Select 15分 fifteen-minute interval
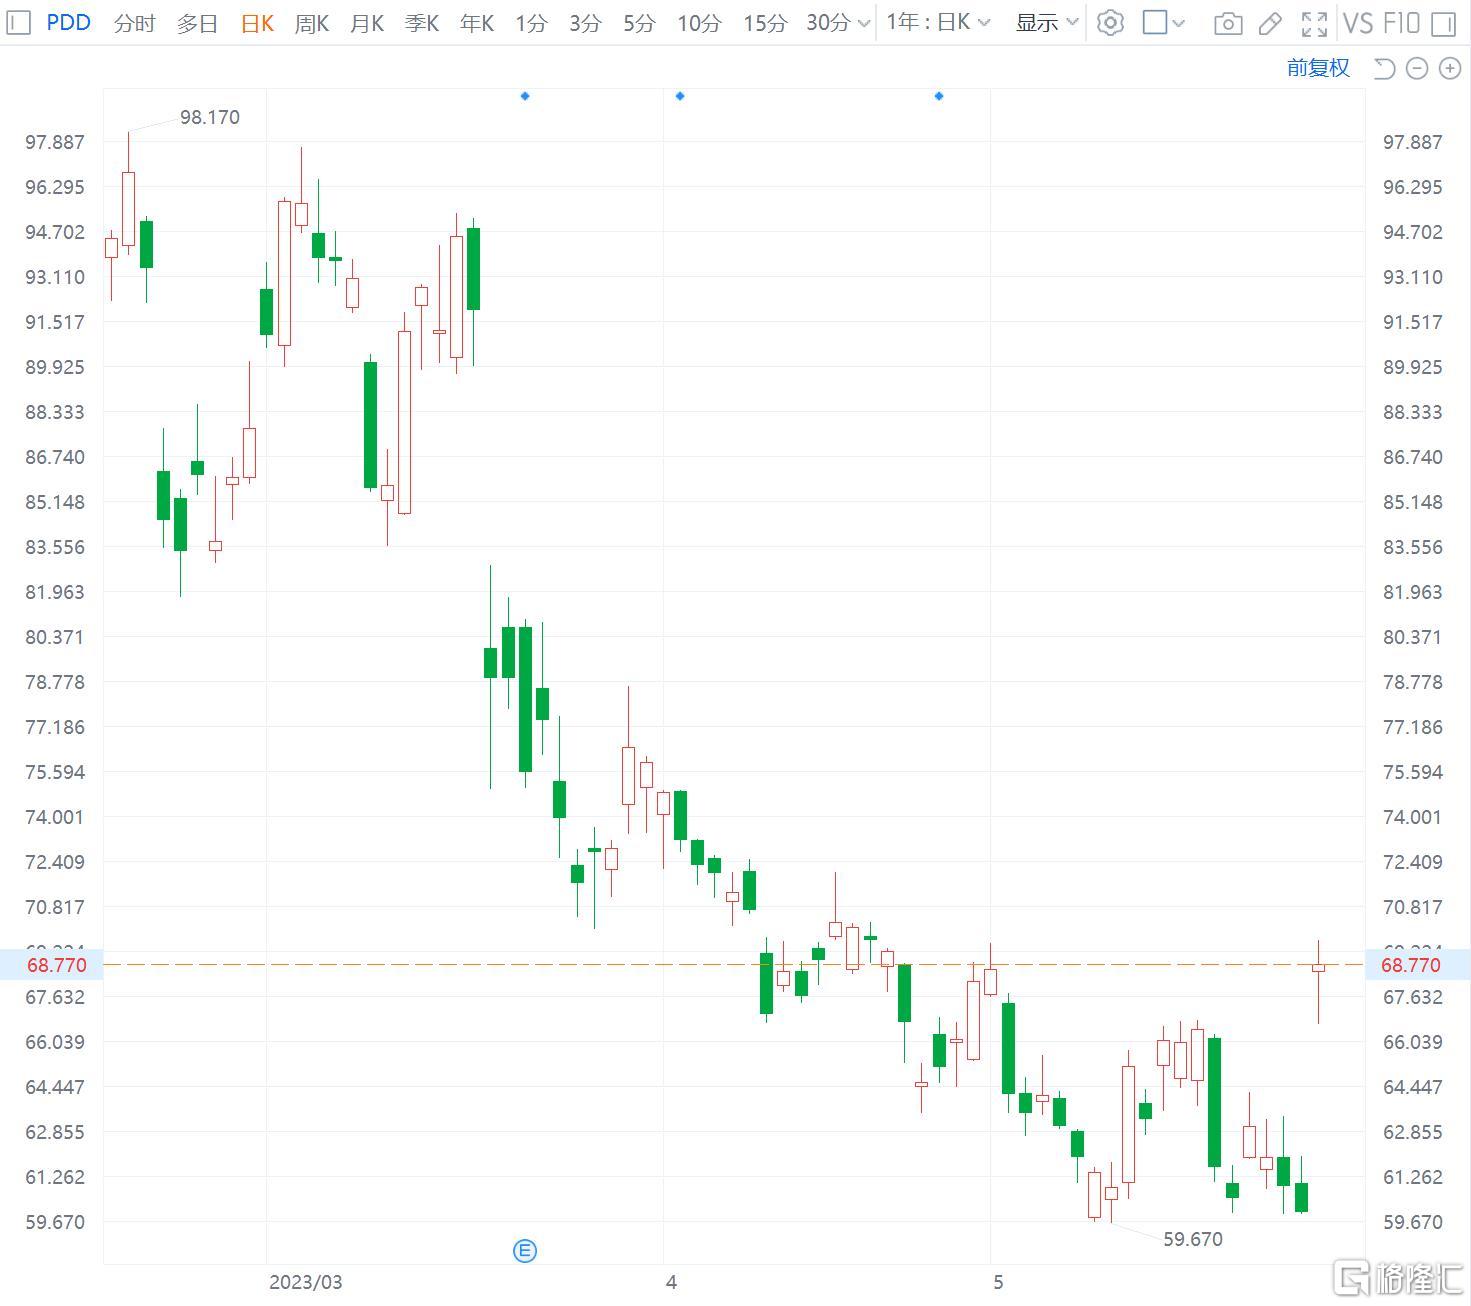1471x1306 pixels. [765, 23]
